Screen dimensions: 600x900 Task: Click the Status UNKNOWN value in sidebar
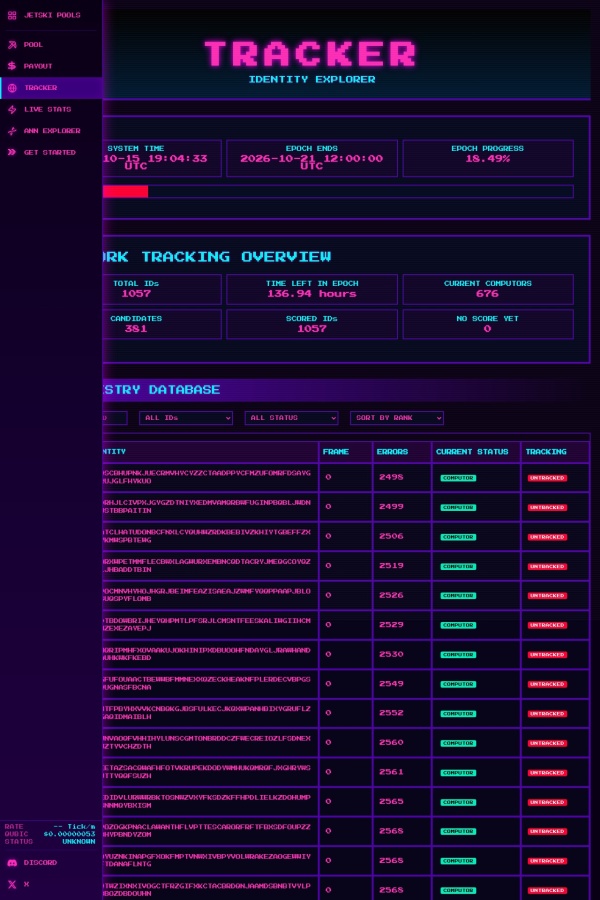coord(79,841)
